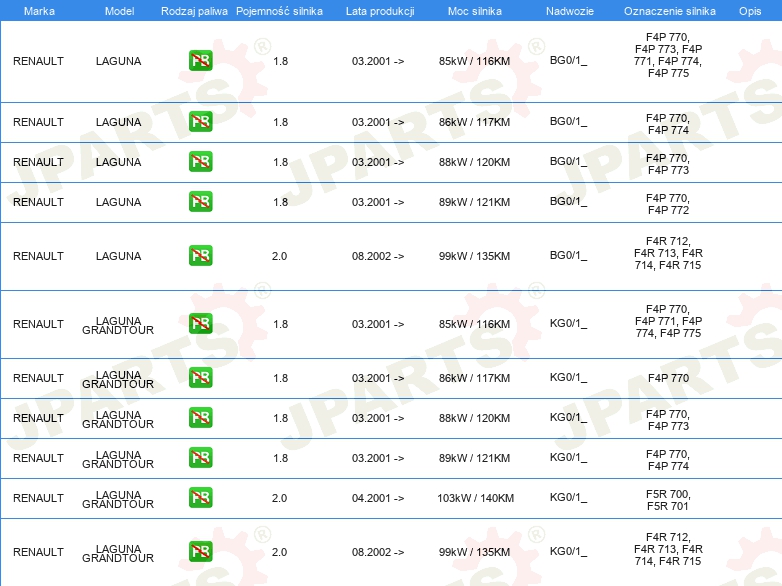The height and width of the screenshot is (586, 782).
Task: Click LAGUNA GRANDTOUR model in 85kW / 116KM row
Action: click(x=118, y=325)
